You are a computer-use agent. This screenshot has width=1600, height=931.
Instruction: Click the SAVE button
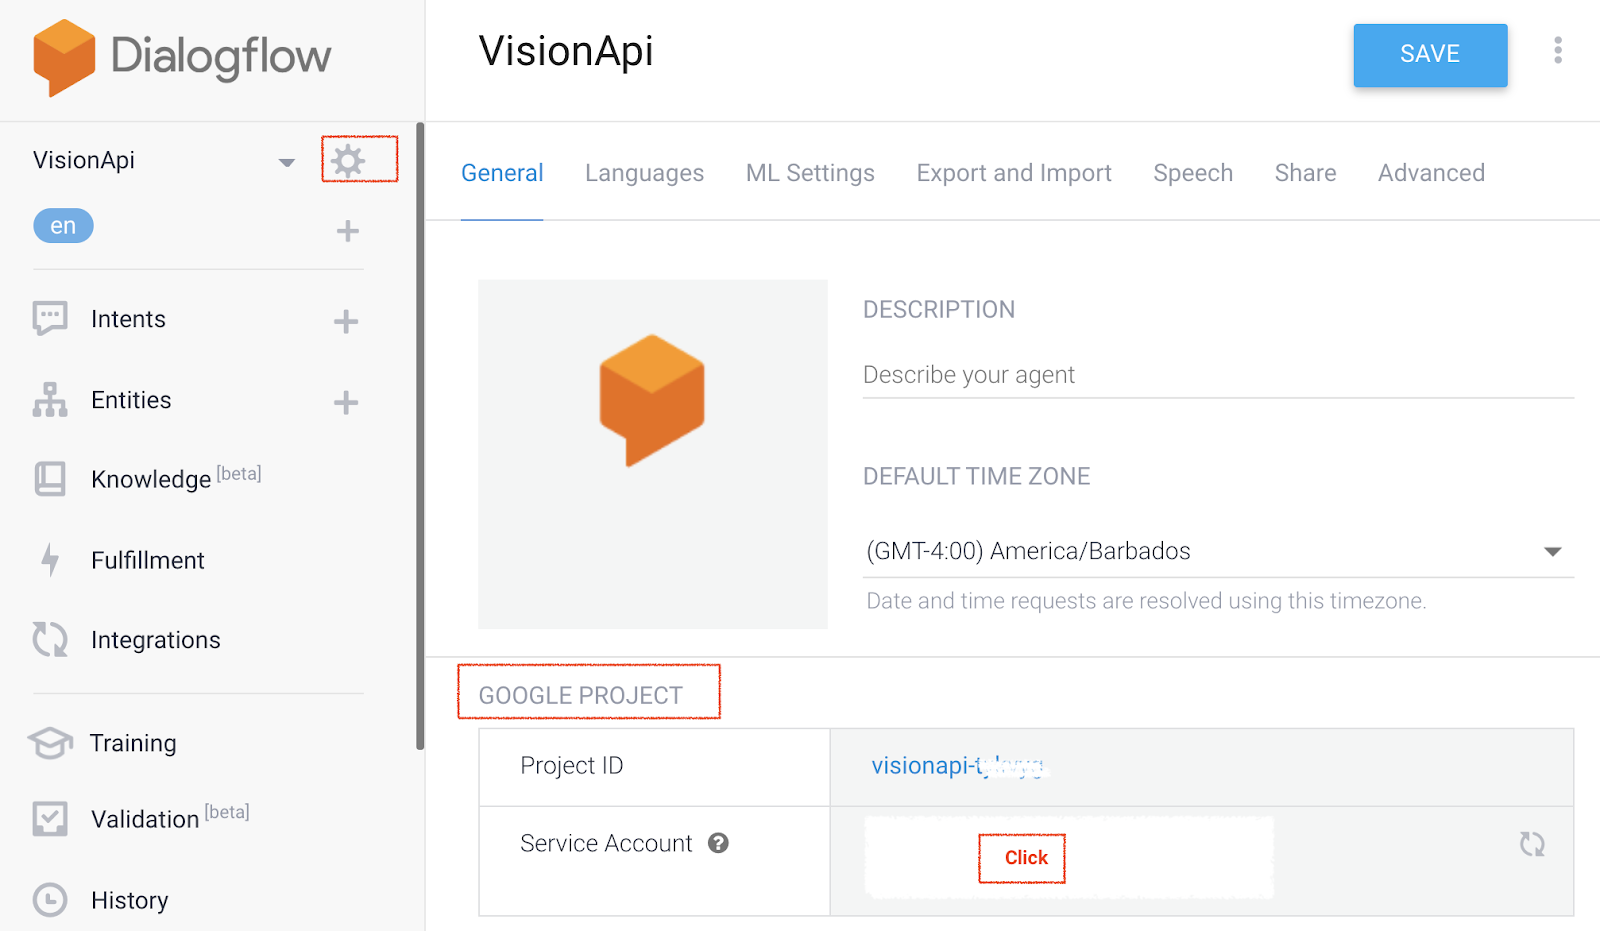tap(1429, 55)
